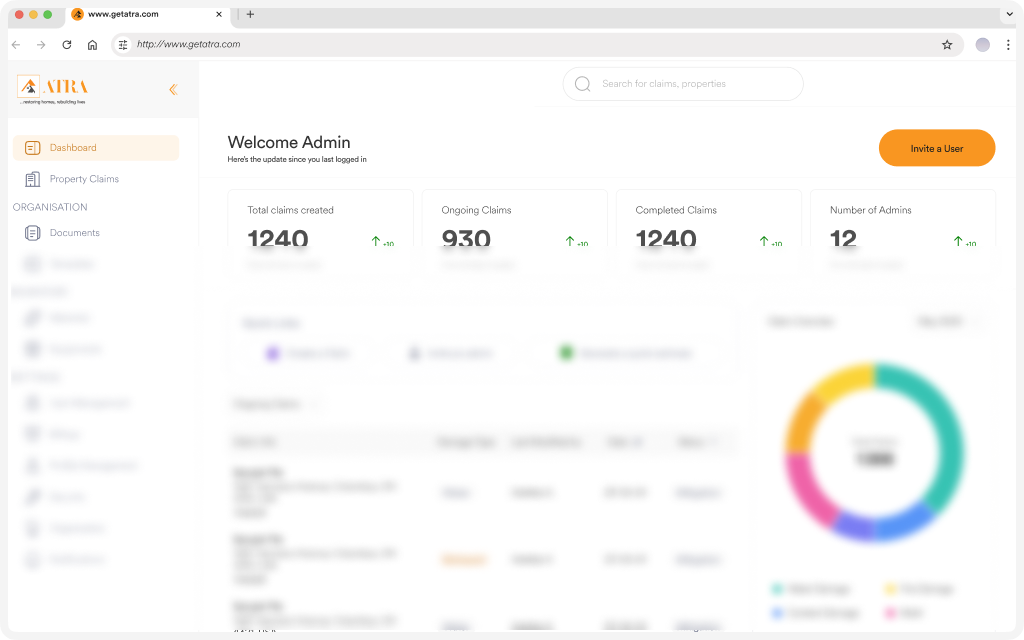Reload the page

[x=67, y=45]
